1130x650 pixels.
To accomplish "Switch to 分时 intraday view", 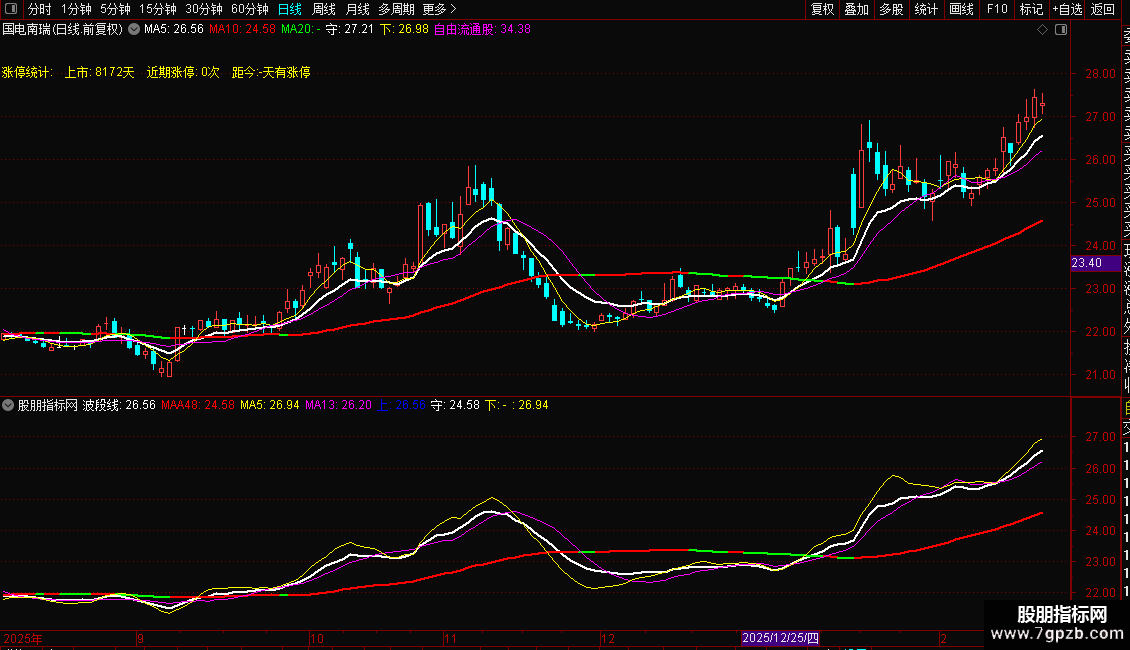I will pos(39,9).
